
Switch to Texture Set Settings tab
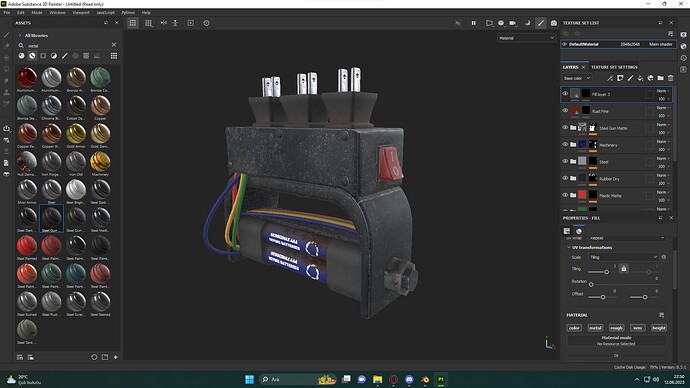614,67
